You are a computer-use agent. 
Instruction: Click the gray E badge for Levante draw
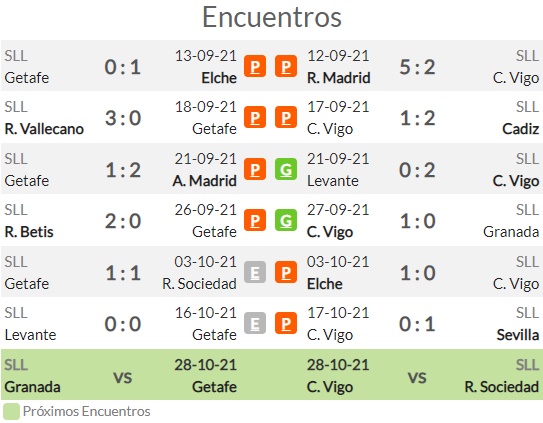point(255,323)
